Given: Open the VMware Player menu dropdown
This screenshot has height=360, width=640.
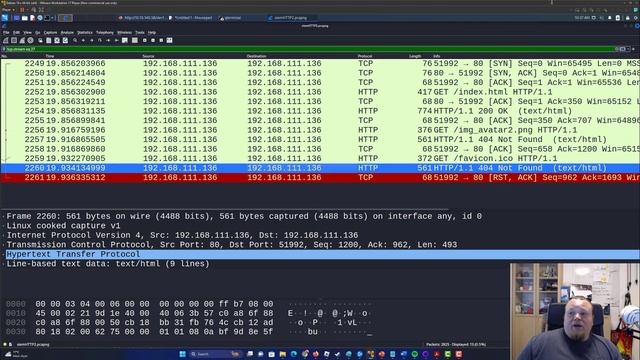Looking at the screenshot, I should tap(8, 9).
